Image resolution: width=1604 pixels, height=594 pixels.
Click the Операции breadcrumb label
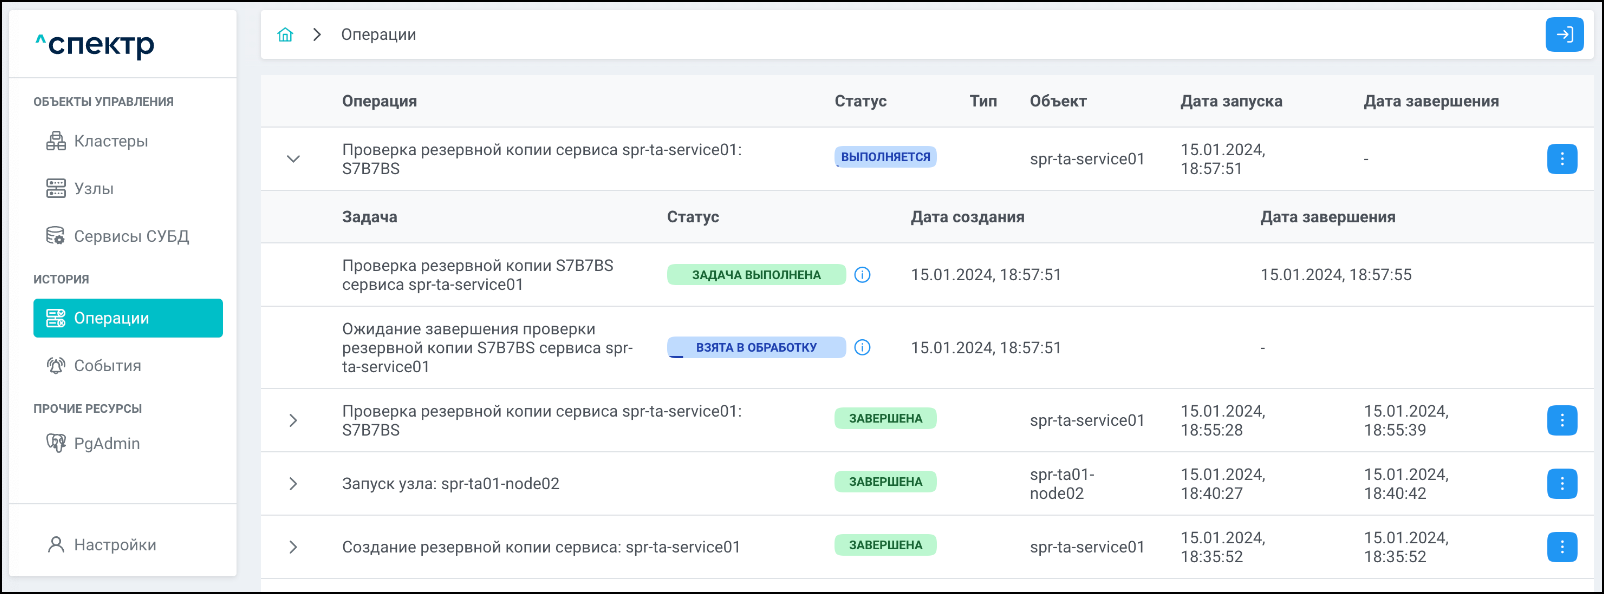(x=378, y=35)
